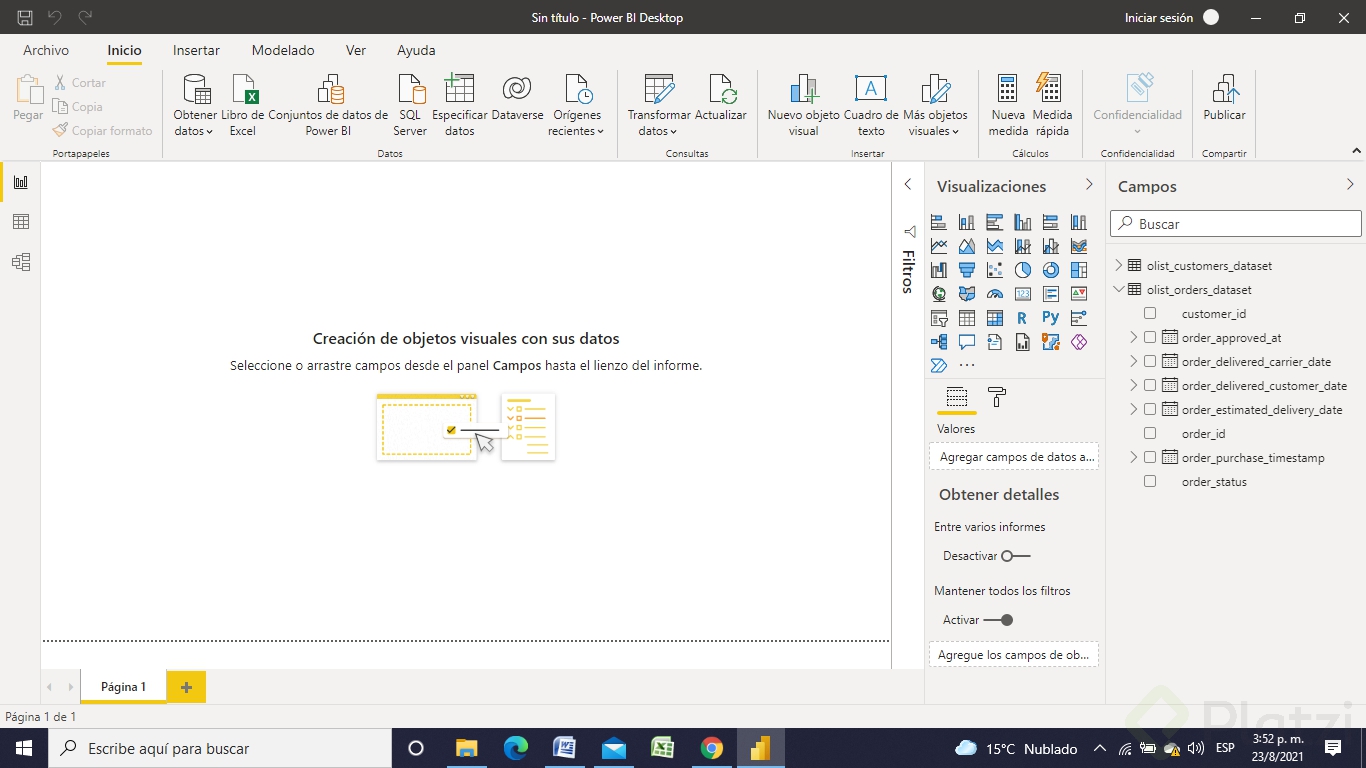Choose the Power Apps visual
This screenshot has height=768, width=1366.
point(1078,342)
